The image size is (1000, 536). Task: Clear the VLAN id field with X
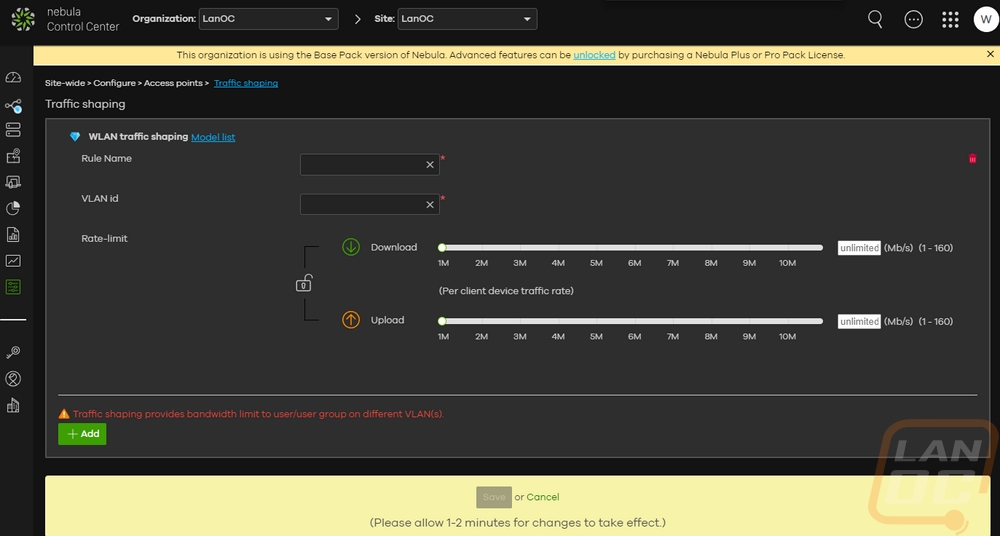(430, 205)
